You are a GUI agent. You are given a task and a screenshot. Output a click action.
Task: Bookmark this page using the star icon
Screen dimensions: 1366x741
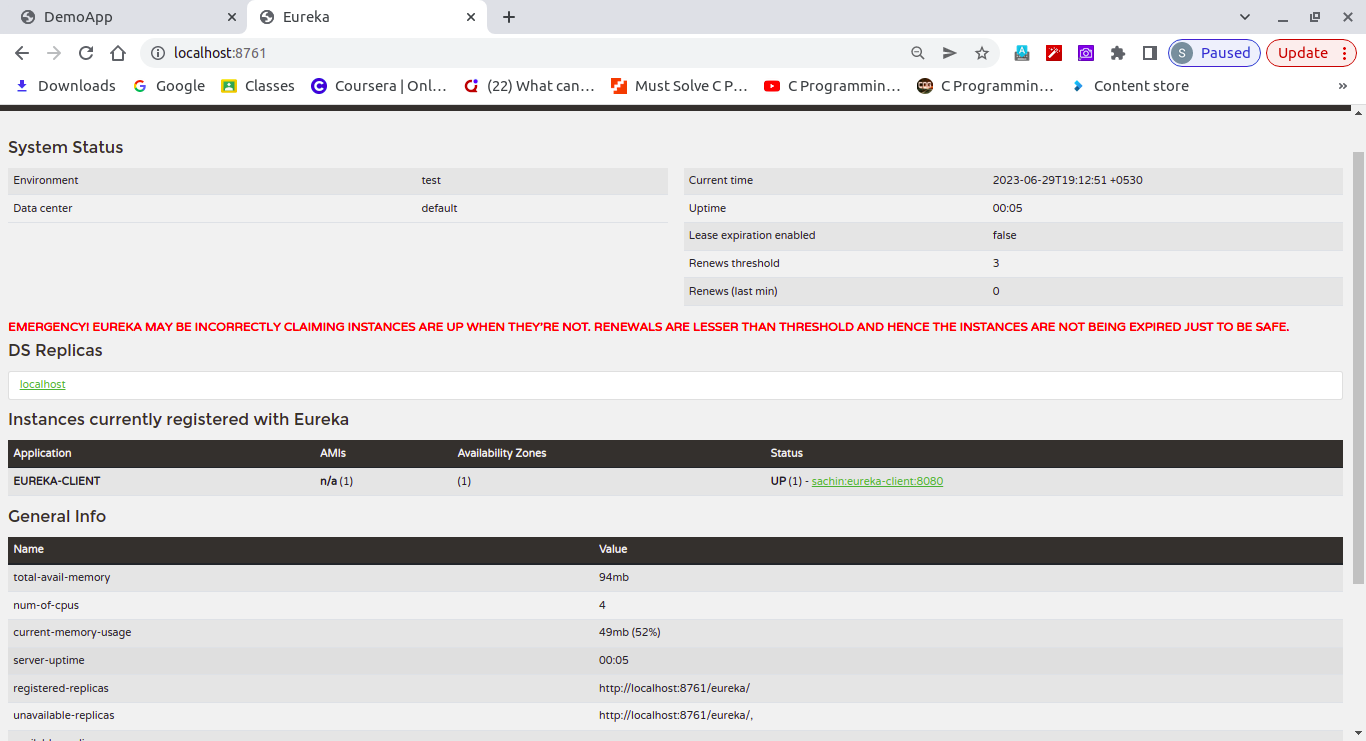(981, 53)
